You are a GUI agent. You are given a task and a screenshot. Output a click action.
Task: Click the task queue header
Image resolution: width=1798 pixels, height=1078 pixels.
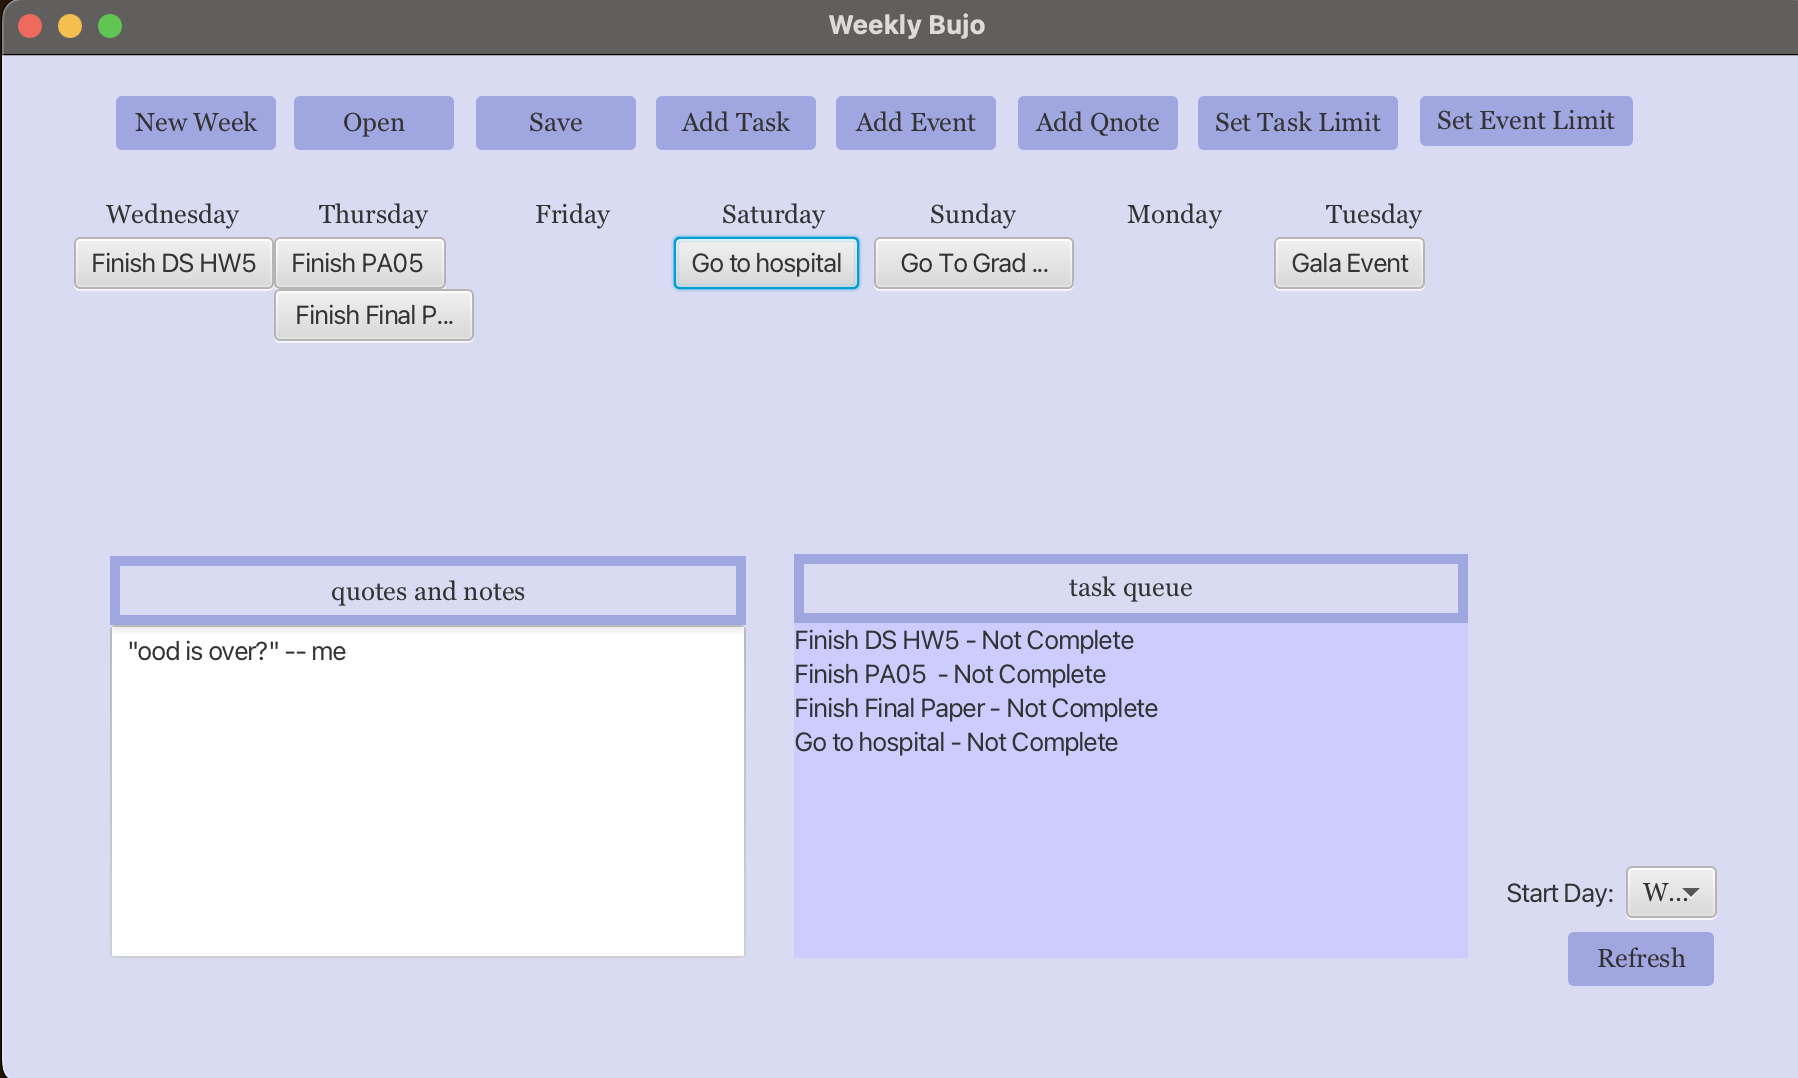coord(1130,588)
